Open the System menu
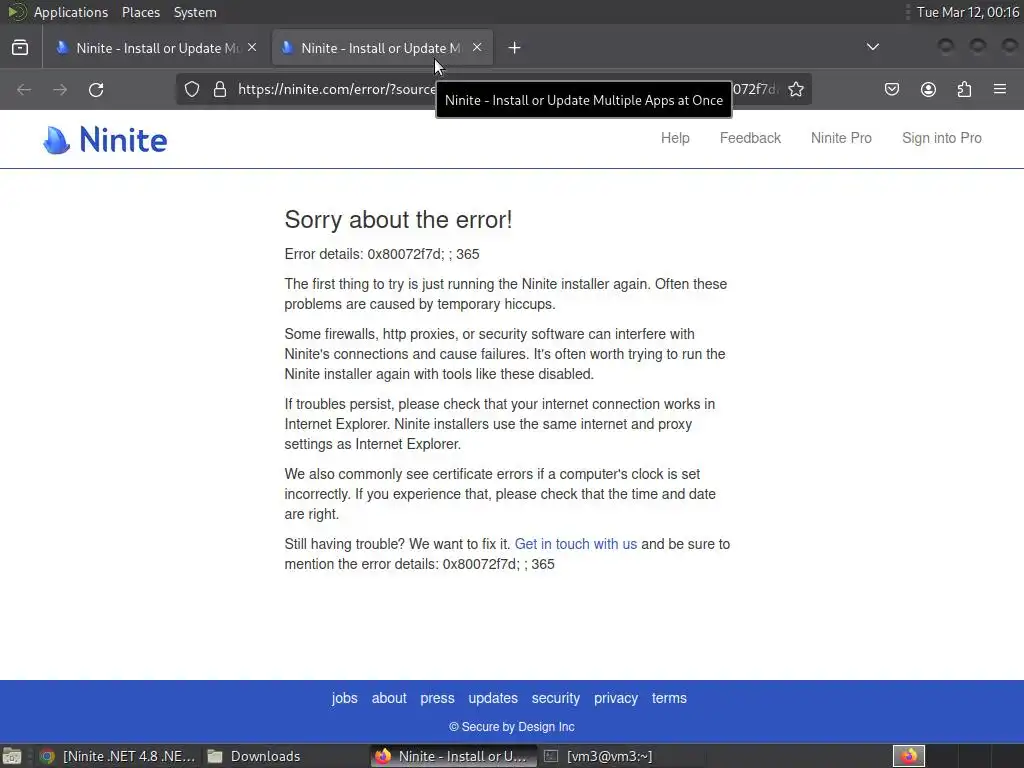This screenshot has height=768, width=1024. (x=195, y=12)
